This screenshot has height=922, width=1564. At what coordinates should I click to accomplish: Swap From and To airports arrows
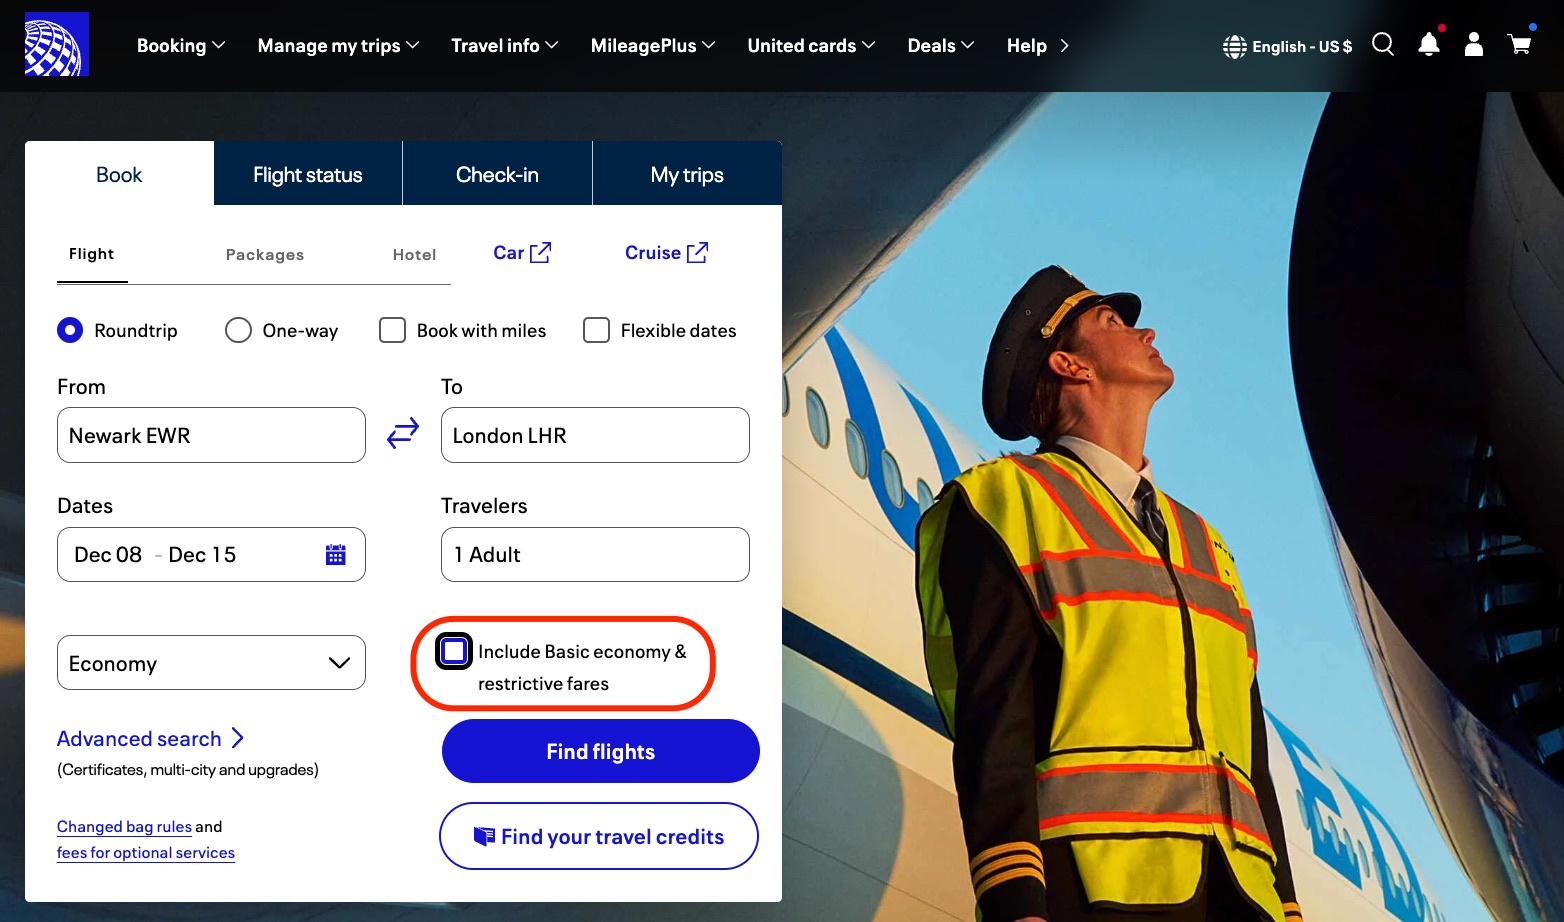coord(403,433)
